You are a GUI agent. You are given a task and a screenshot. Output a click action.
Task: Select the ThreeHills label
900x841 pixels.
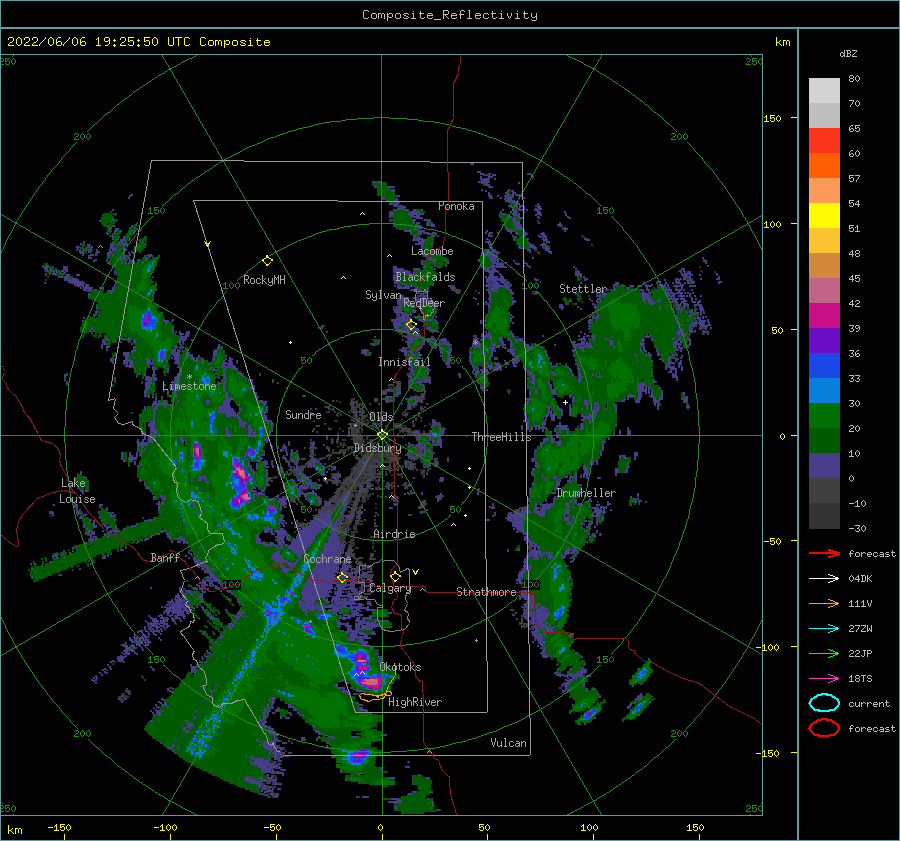tap(502, 437)
